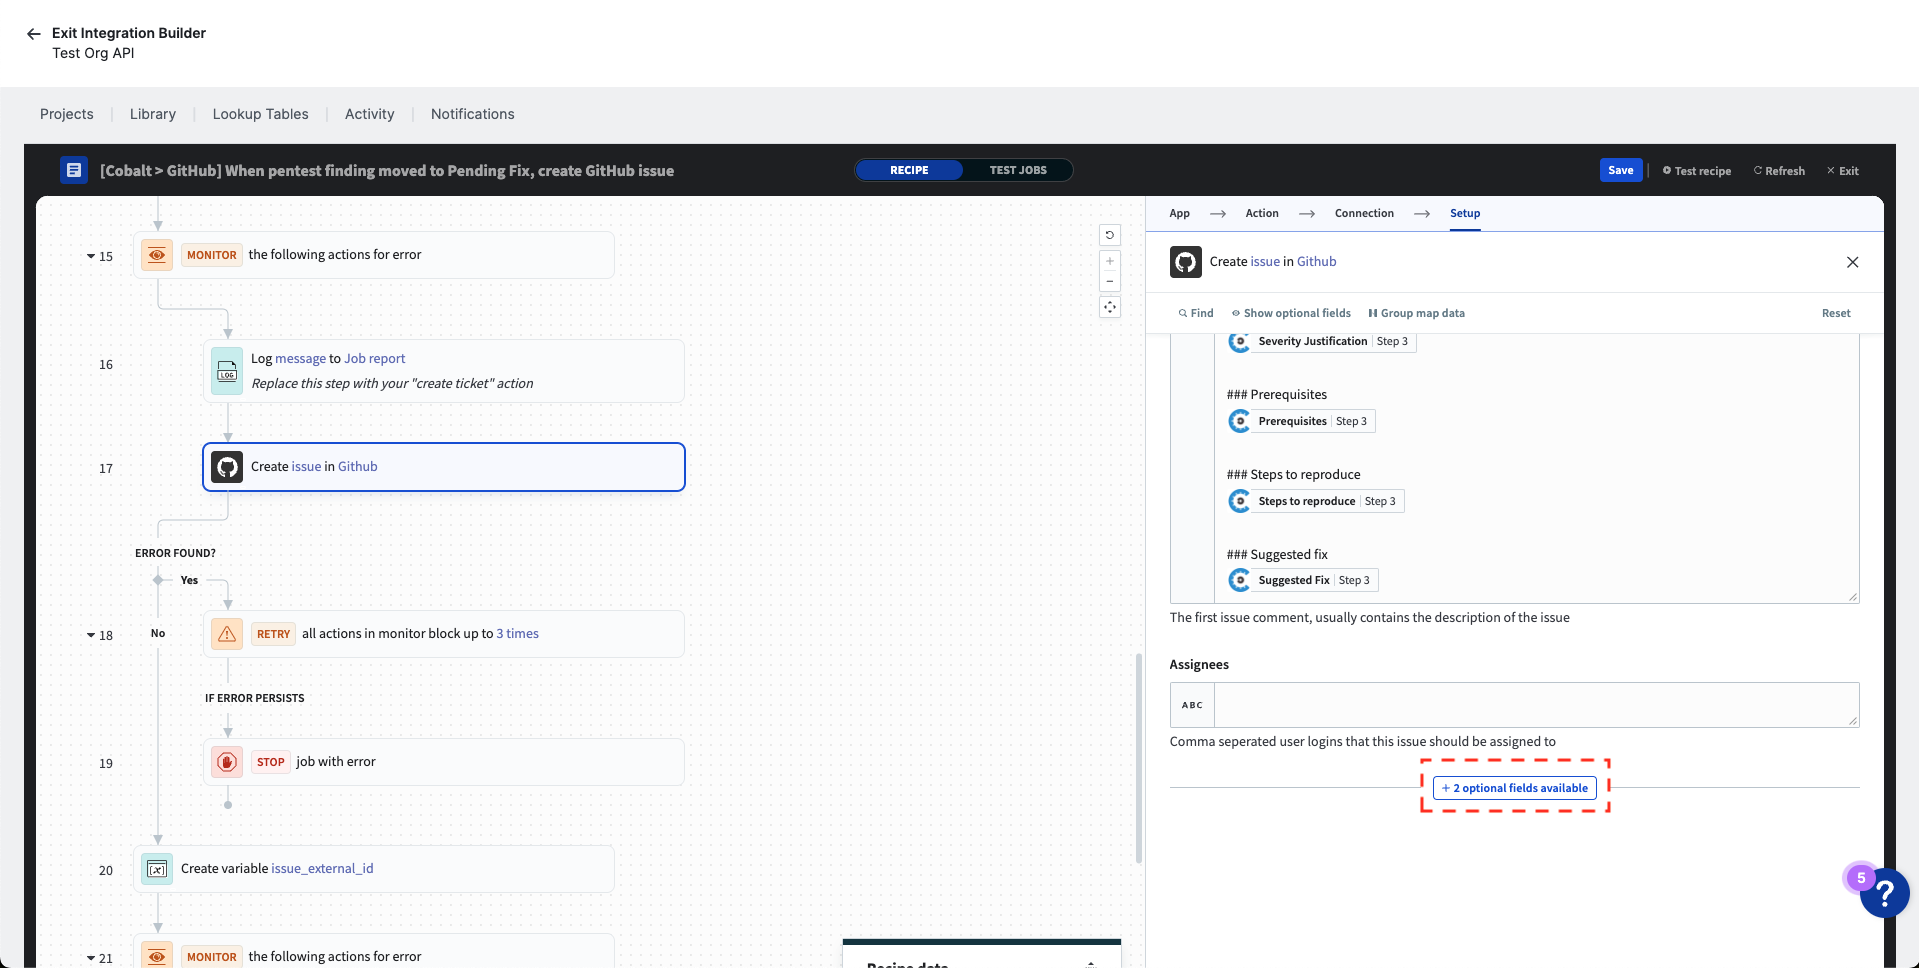1919x968 pixels.
Task: Click the 3 times link in retry step
Action: [x=518, y=634]
